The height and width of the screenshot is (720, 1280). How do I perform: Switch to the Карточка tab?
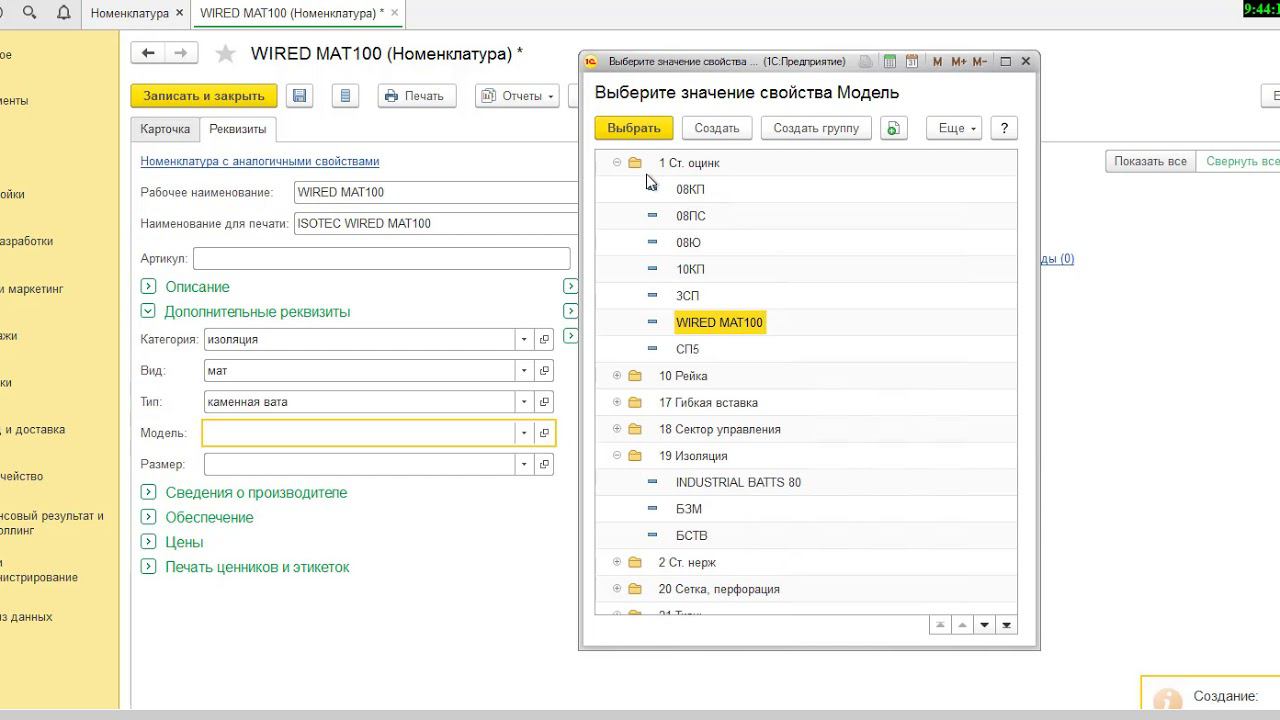click(x=165, y=129)
